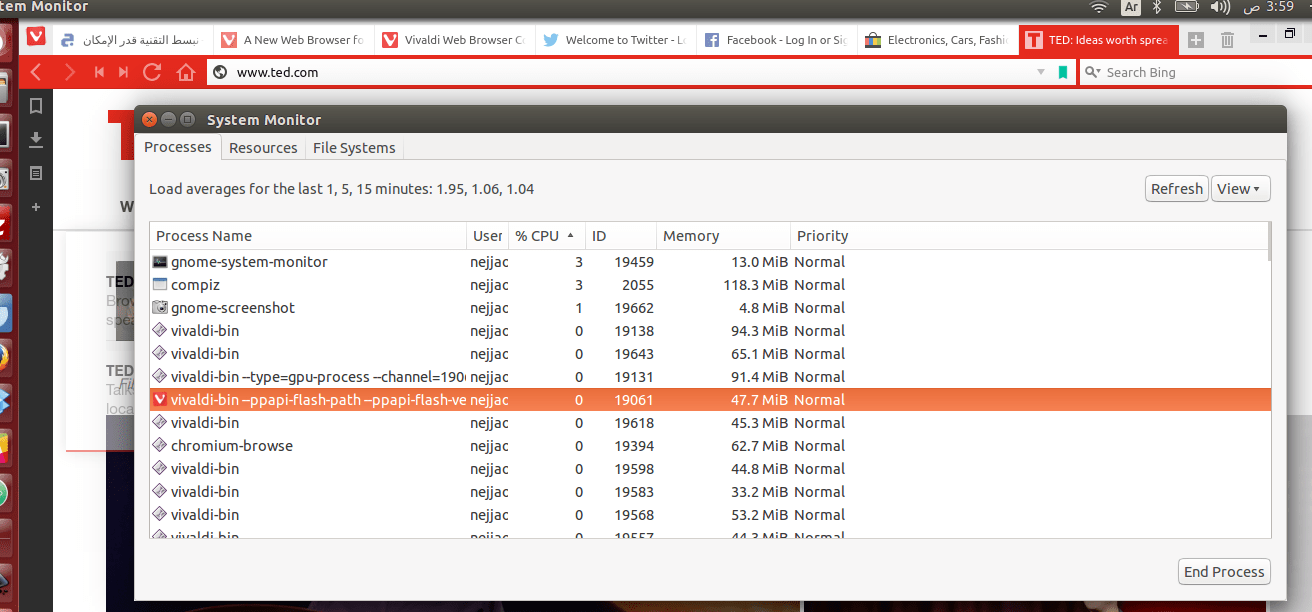Viewport: 1312px width, 612px height.
Task: Add a web panel with plus icon
Action: (36, 207)
